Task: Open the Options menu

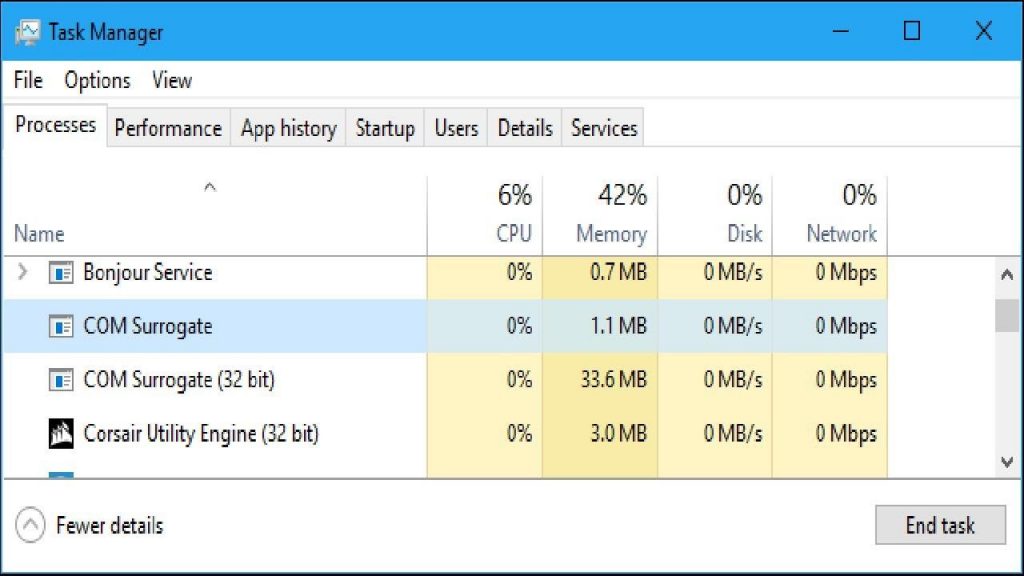Action: 96,80
